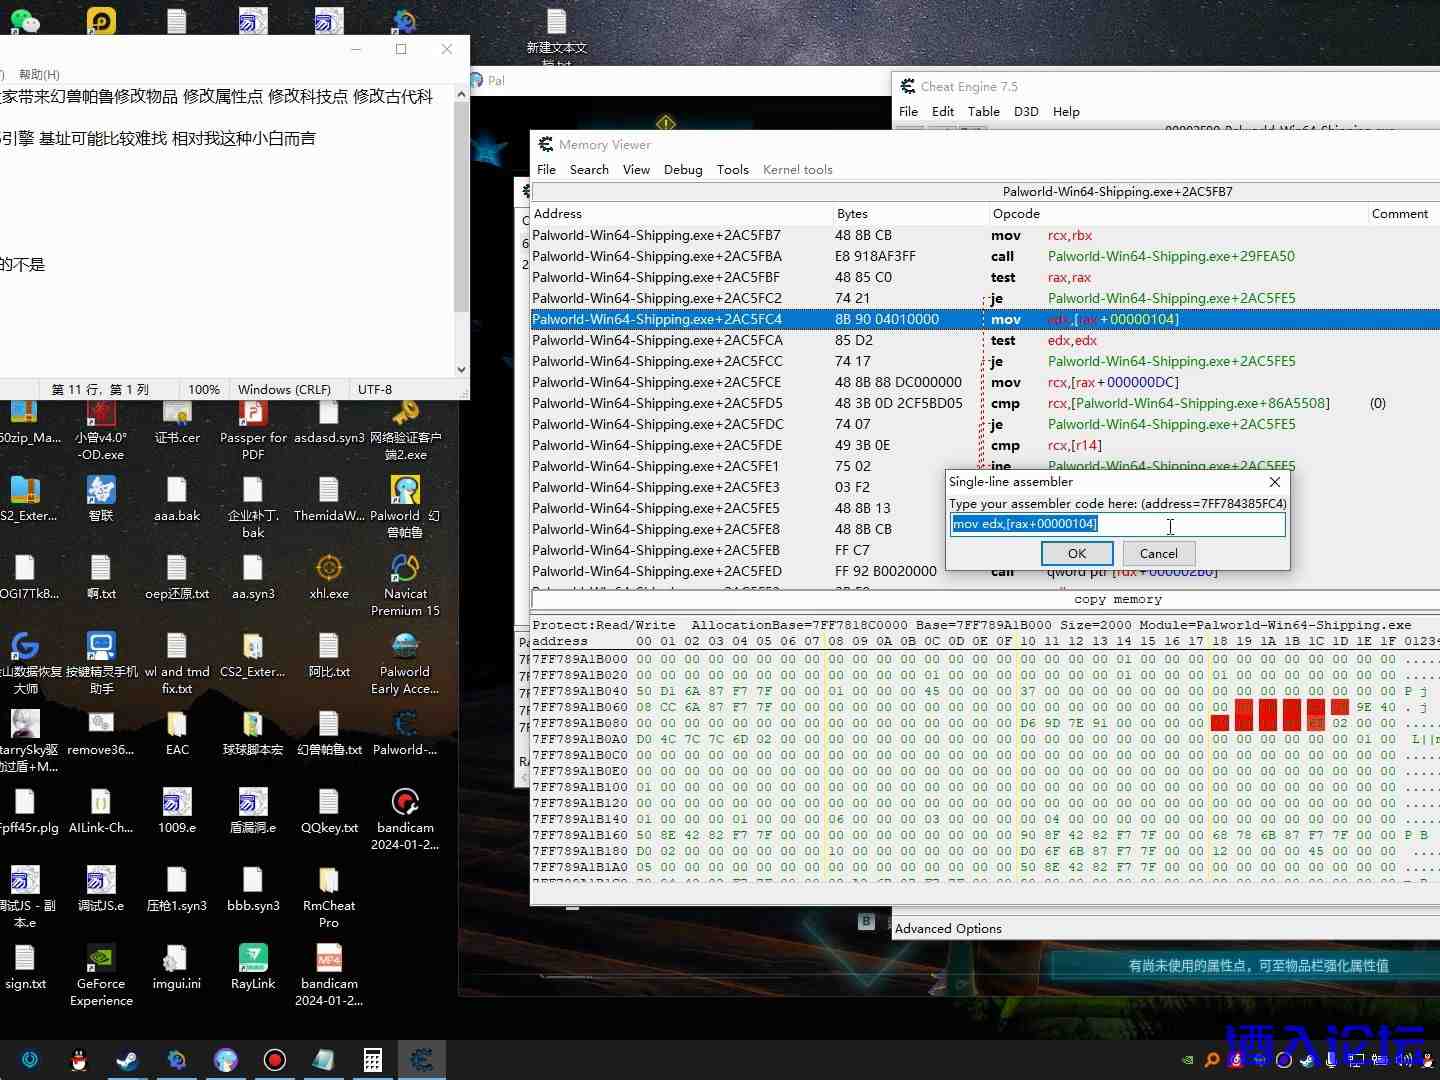Open Steam from the taskbar

[127, 1060]
